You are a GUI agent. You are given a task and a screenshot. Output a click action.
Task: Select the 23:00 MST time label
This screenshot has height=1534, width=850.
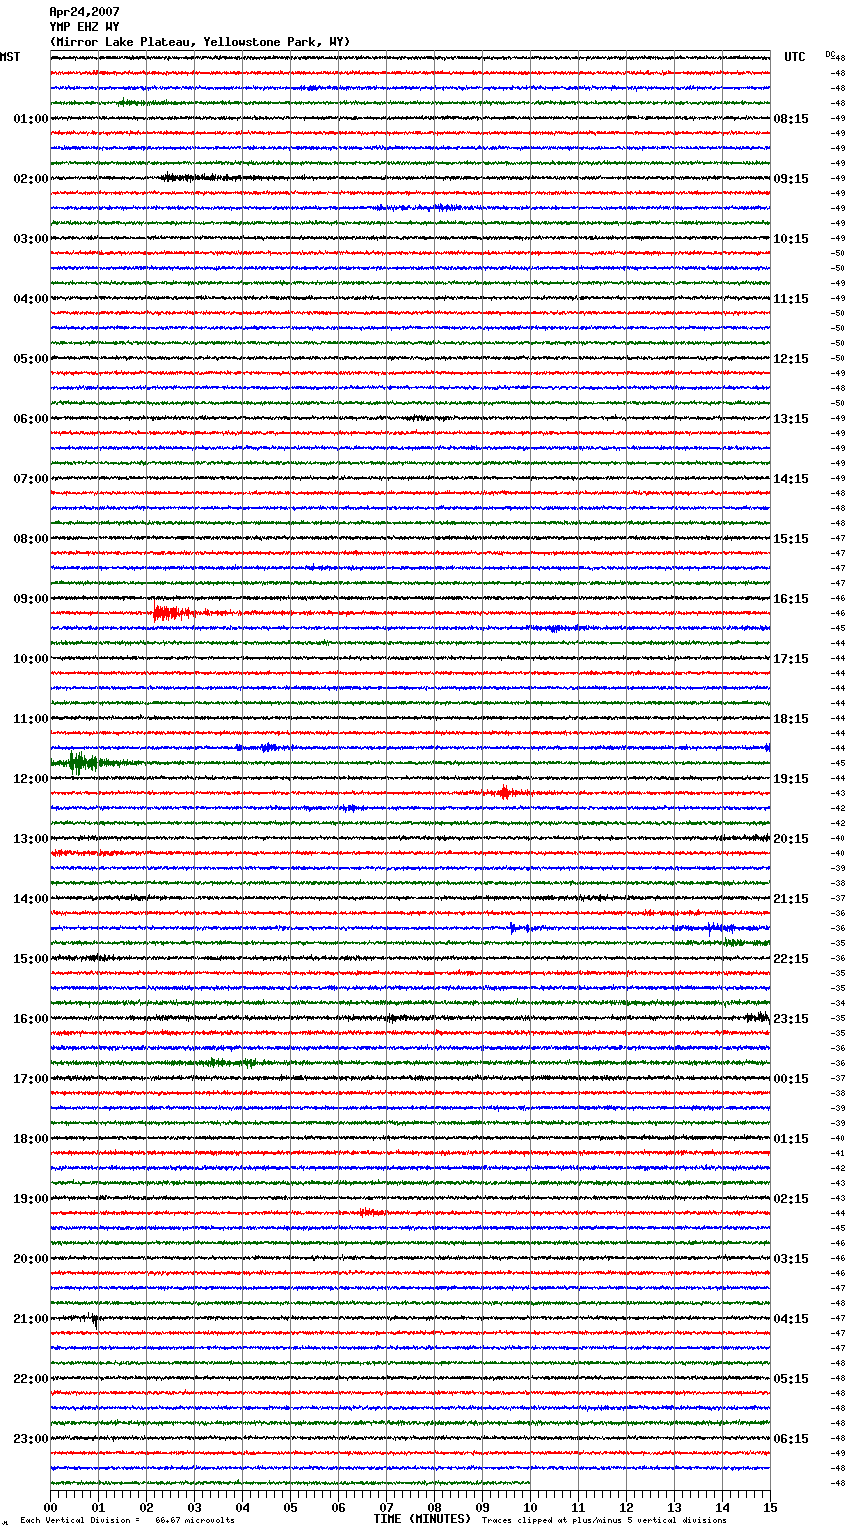click(31, 1439)
